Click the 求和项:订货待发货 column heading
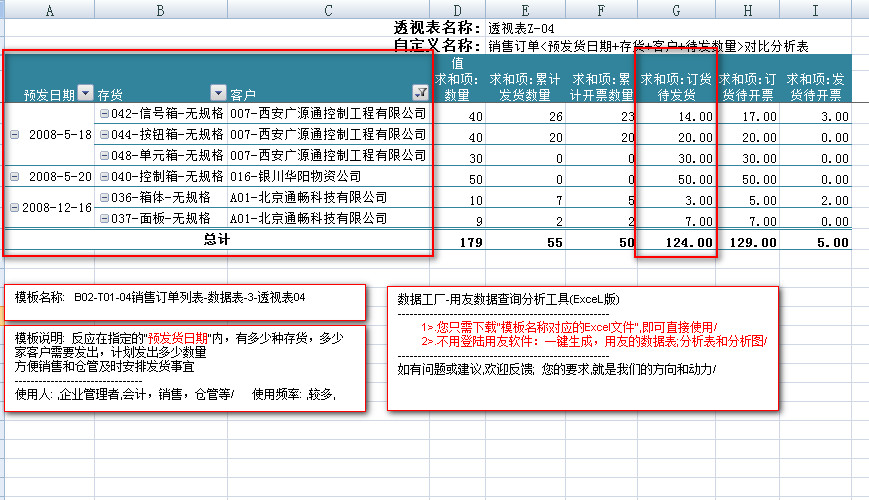 click(677, 86)
